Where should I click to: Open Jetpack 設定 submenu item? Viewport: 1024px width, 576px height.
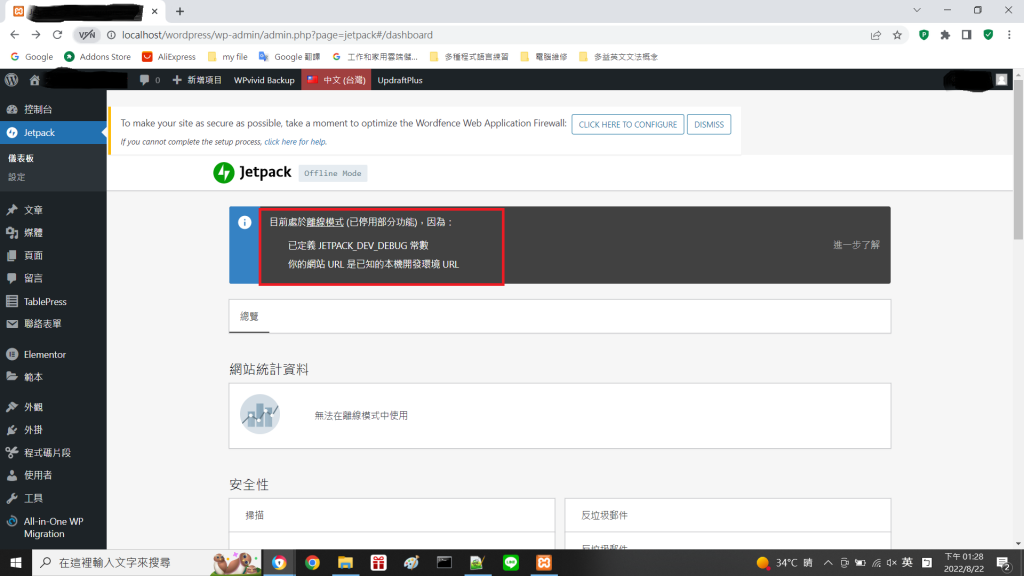click(16, 177)
